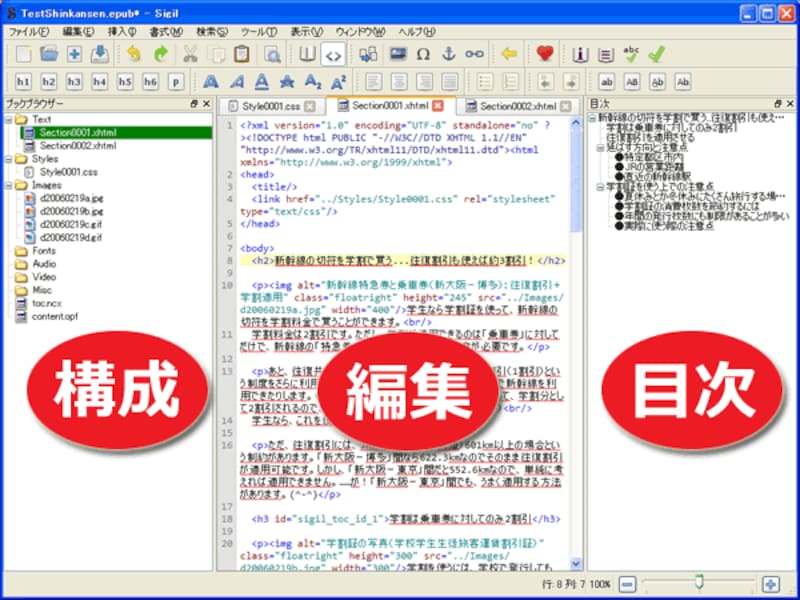
Task: Select Style0001.css in the Book Browser
Action: (67, 172)
